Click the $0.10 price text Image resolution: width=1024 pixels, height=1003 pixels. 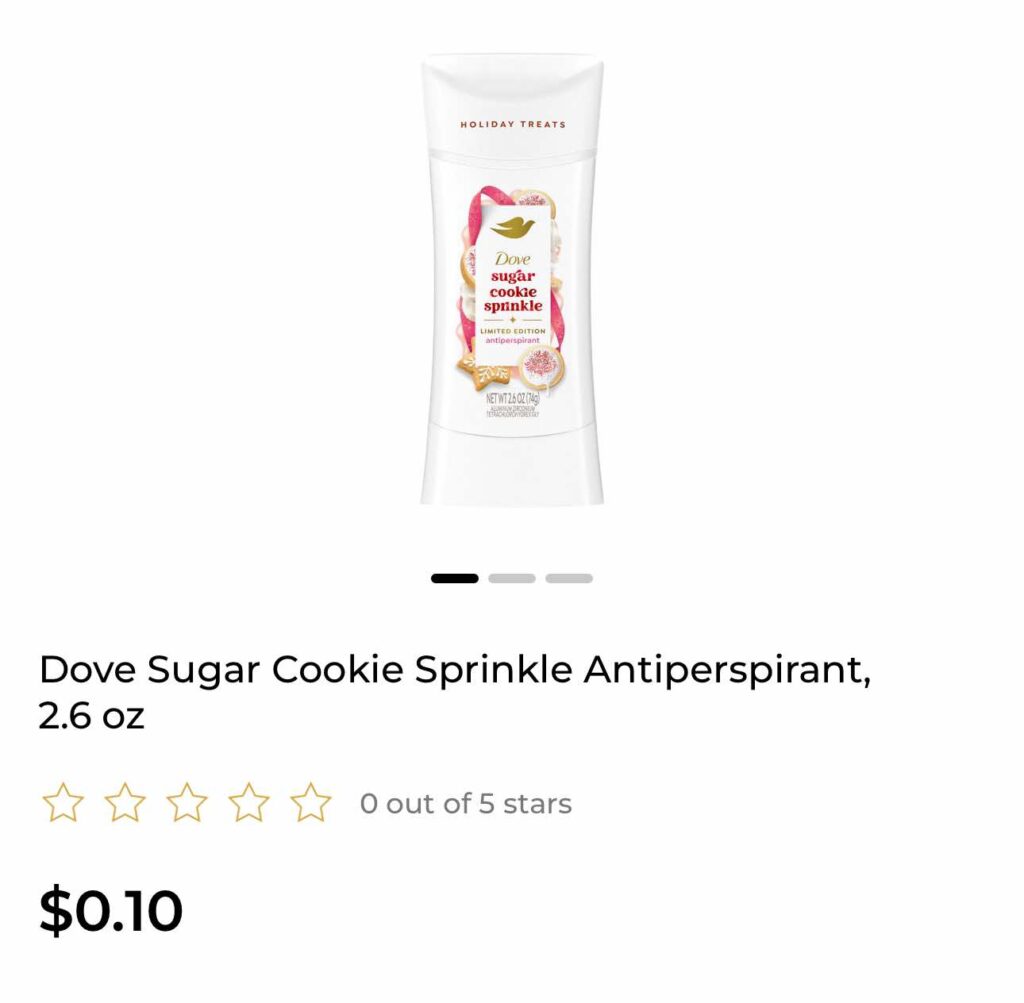[111, 910]
